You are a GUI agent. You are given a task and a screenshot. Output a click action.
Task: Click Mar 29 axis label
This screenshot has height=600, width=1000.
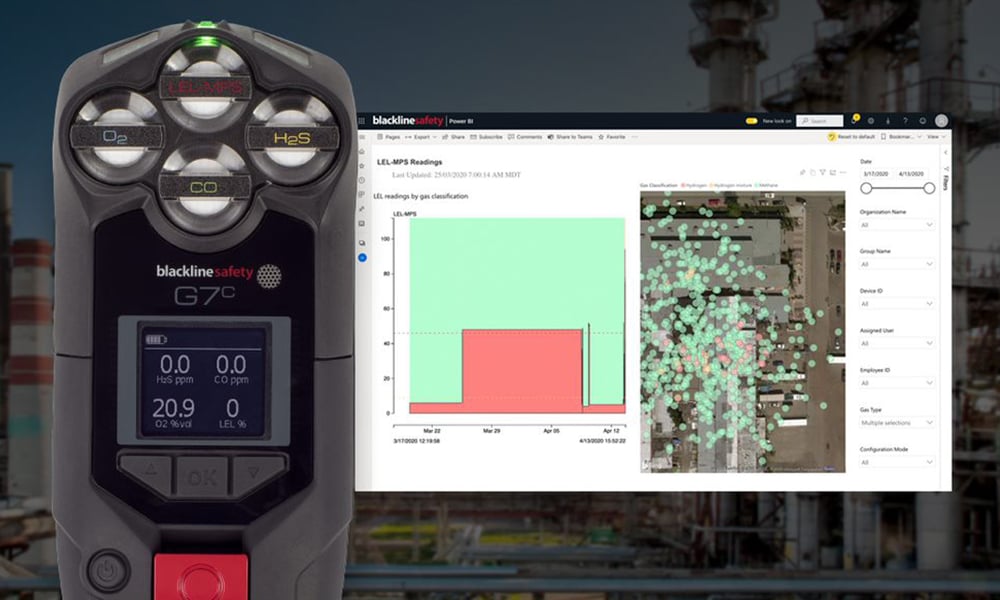tap(492, 431)
